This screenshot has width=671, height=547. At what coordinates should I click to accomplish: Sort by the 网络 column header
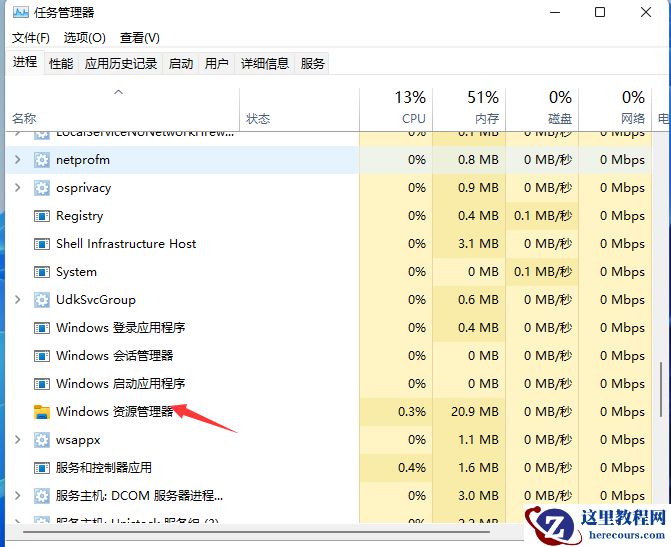615,110
